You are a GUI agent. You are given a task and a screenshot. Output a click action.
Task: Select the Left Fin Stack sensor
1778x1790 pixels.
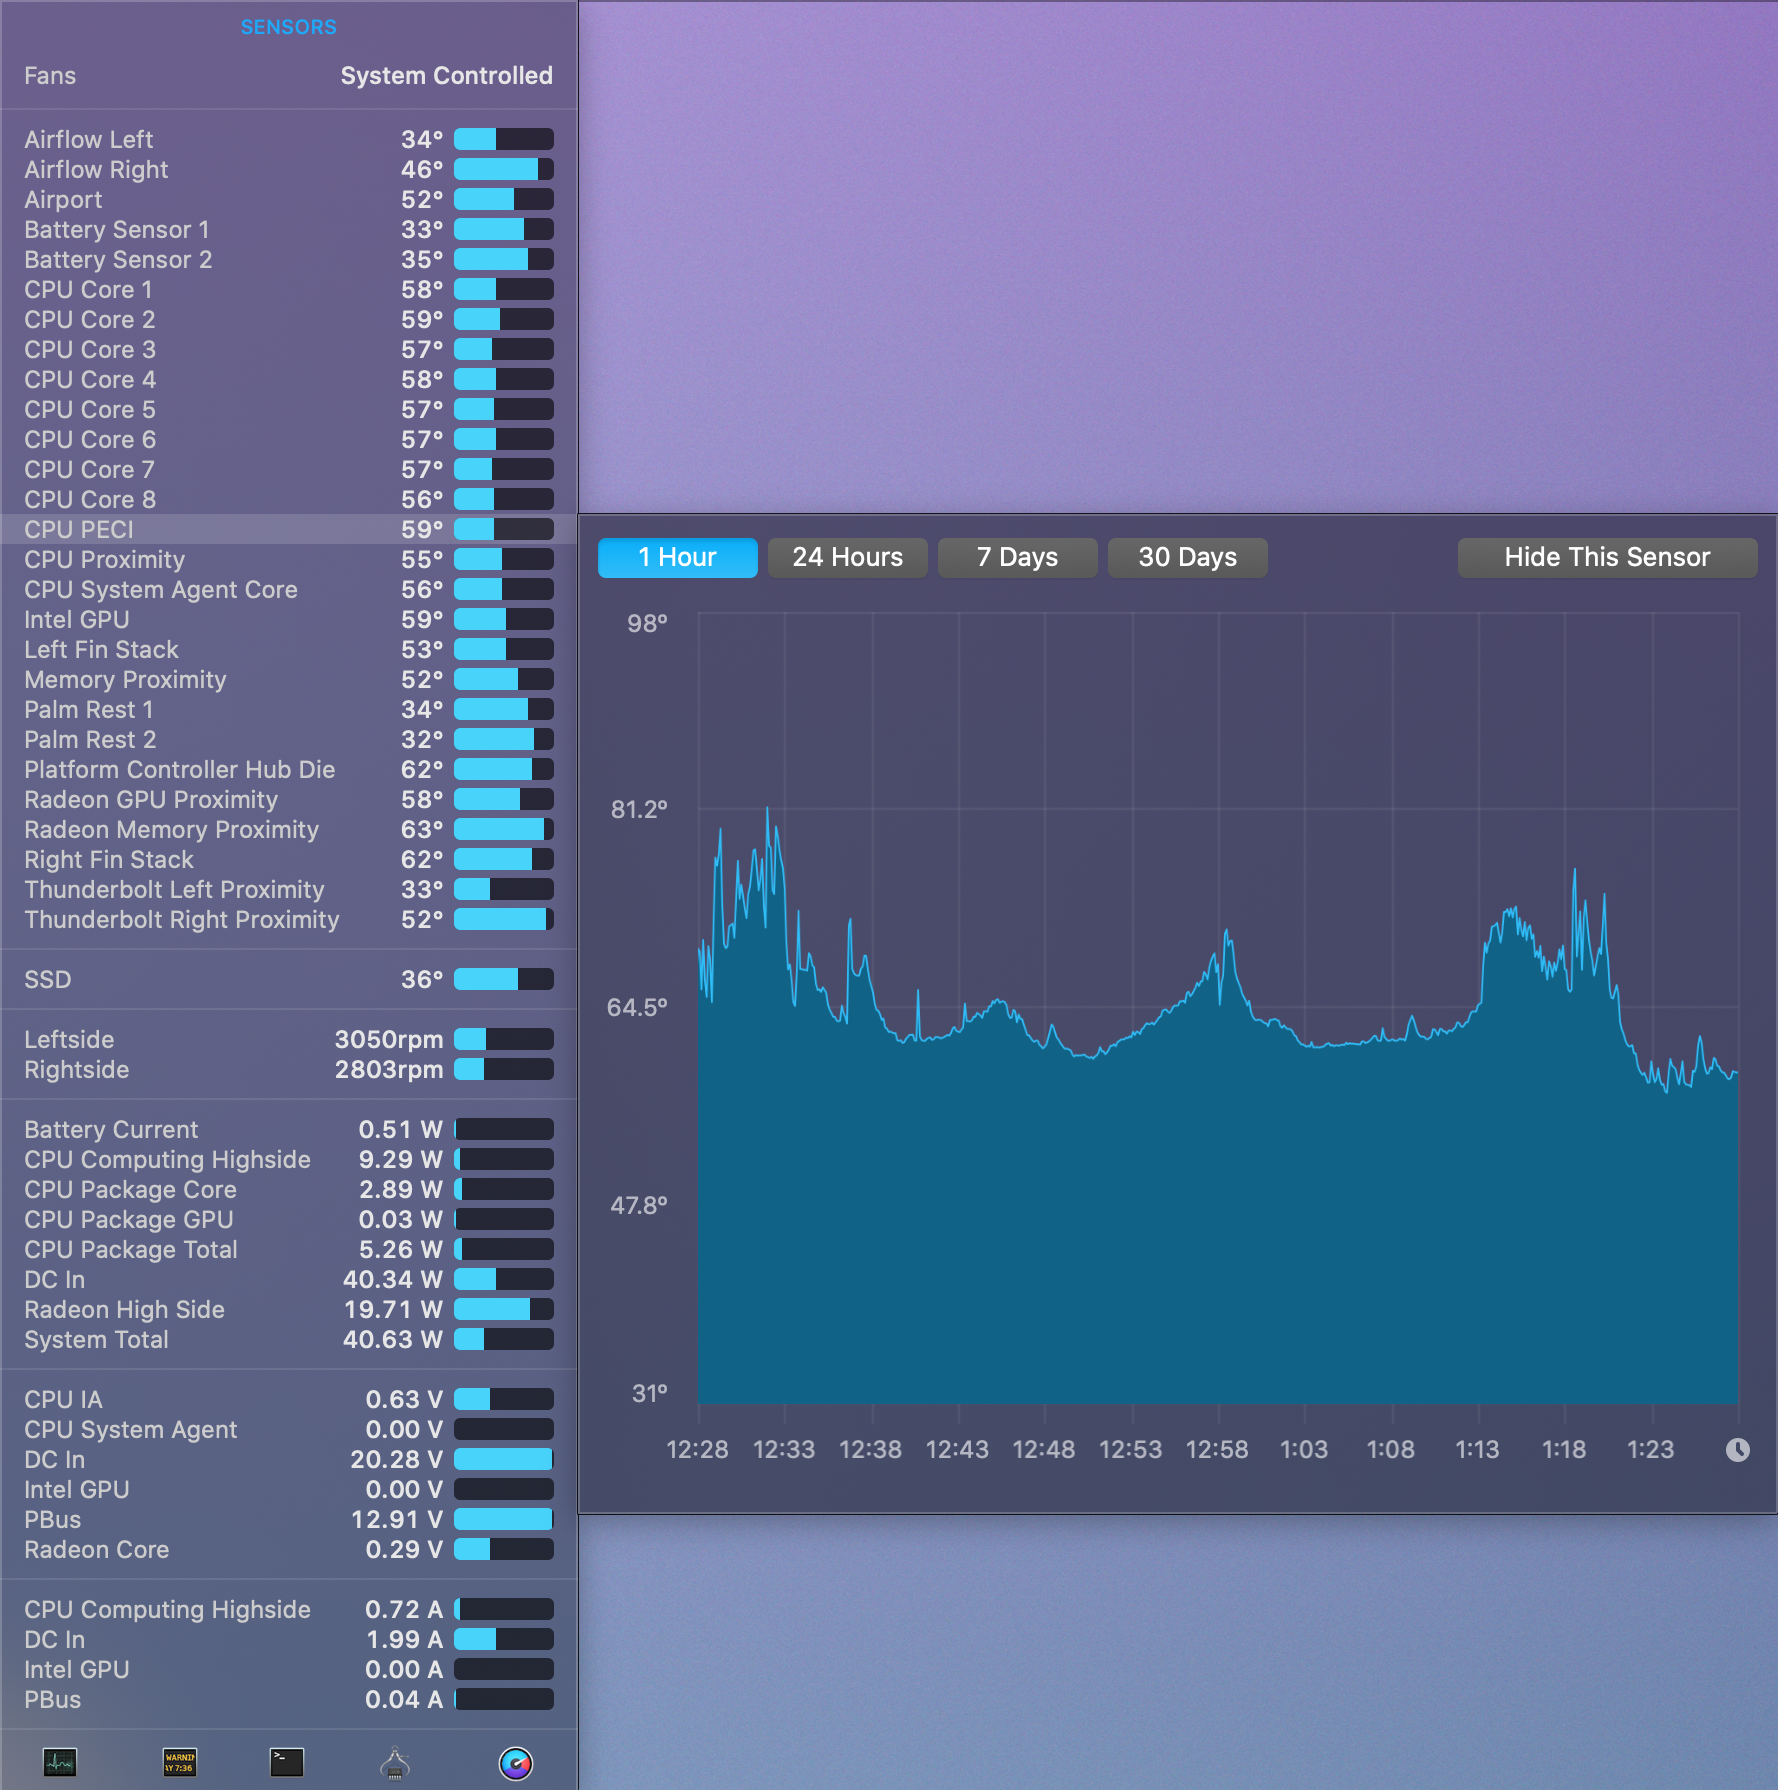[x=289, y=649]
